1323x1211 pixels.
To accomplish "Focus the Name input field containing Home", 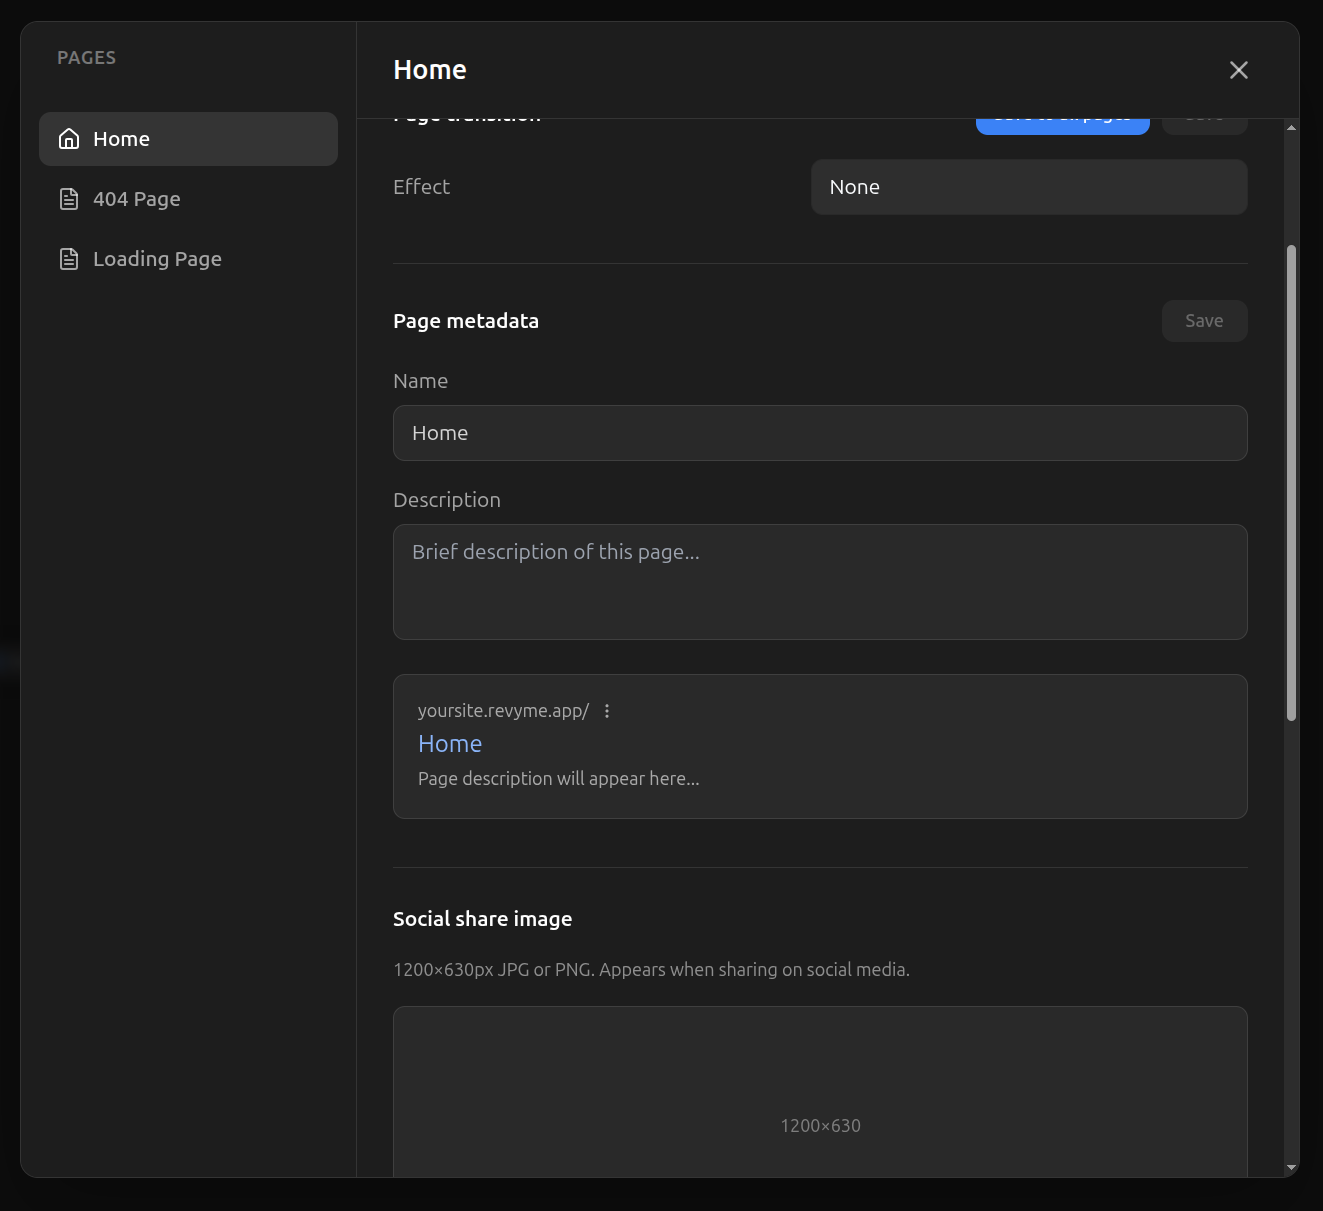I will tap(819, 433).
